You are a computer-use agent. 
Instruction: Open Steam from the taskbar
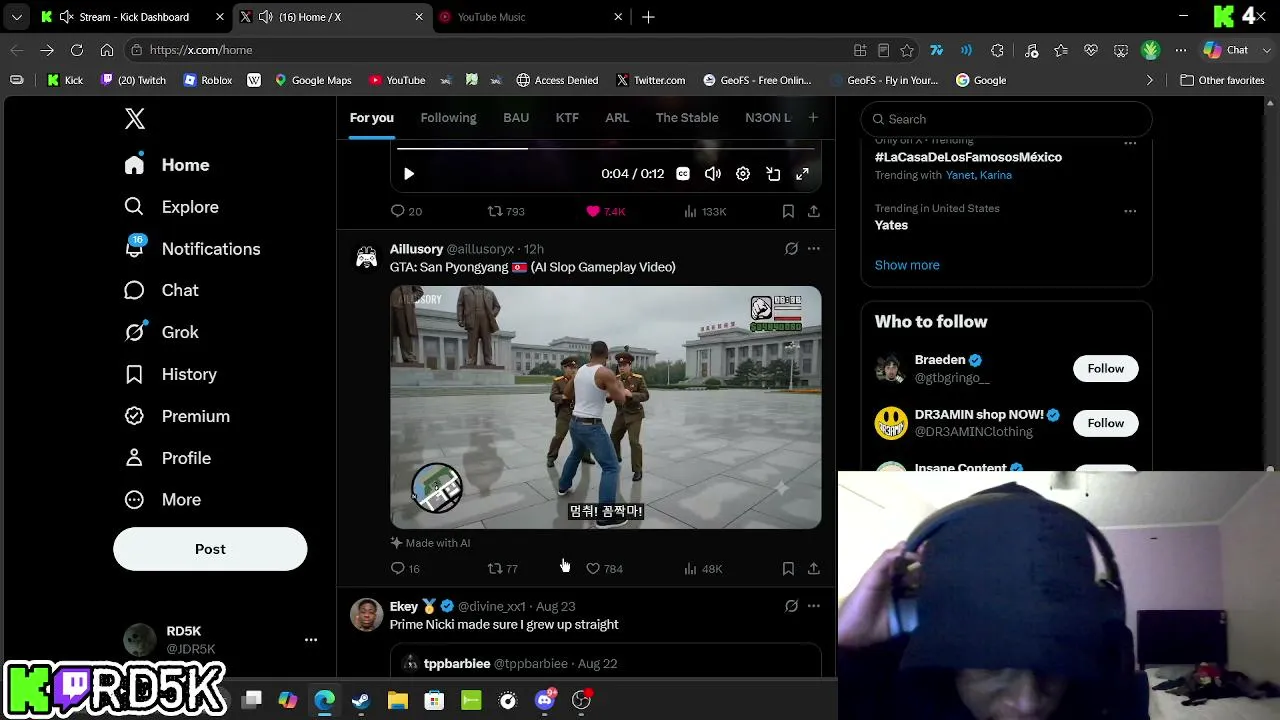click(361, 700)
